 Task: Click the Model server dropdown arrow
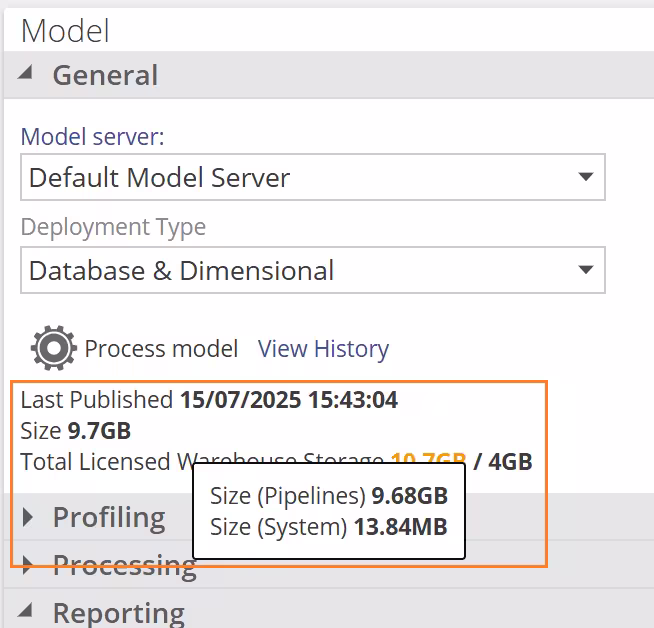pyautogui.click(x=585, y=178)
